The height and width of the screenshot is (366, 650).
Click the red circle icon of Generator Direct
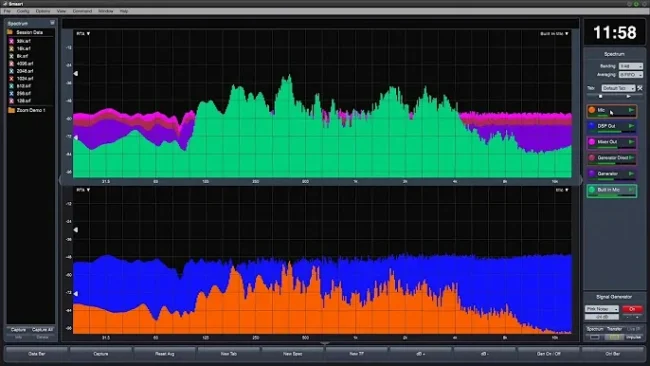point(592,158)
